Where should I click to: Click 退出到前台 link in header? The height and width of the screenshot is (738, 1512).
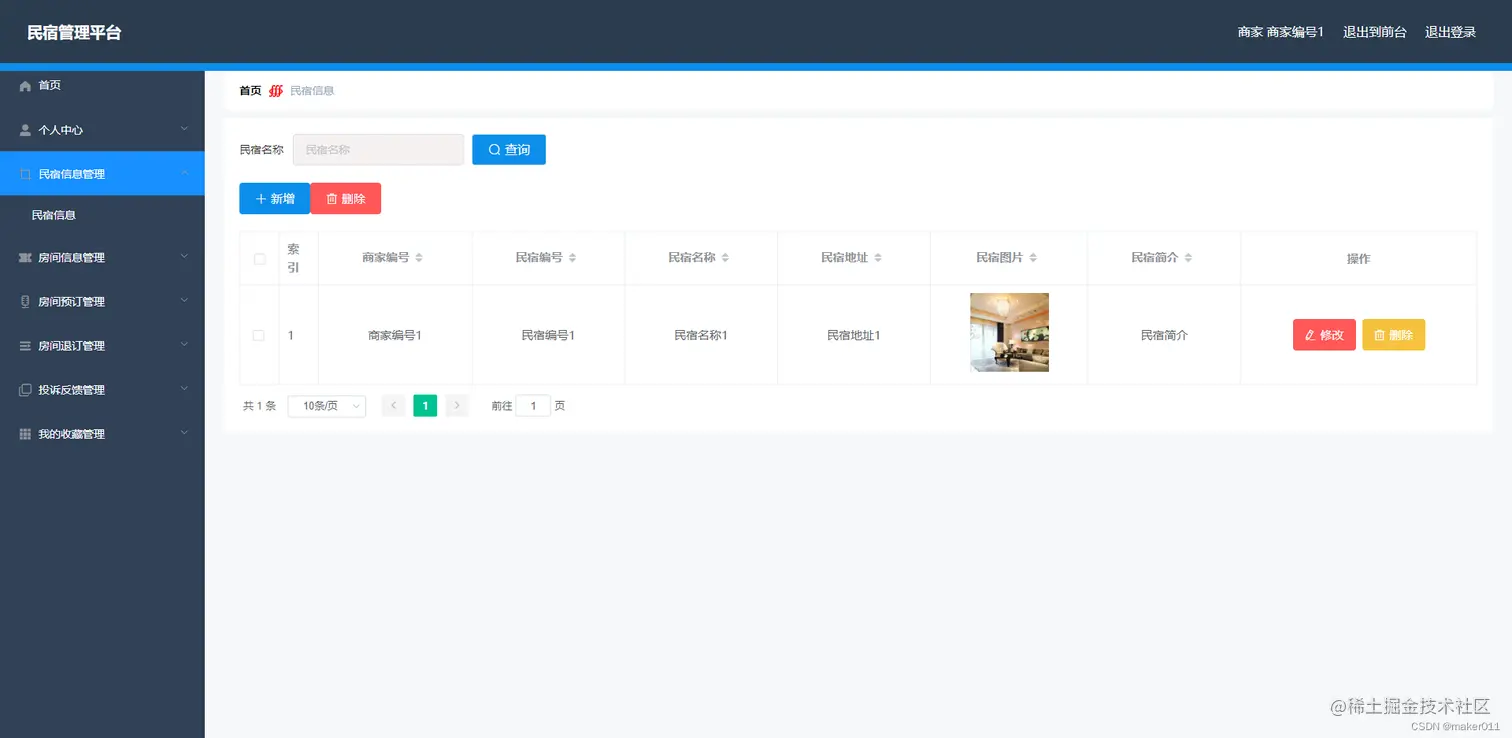point(1374,32)
